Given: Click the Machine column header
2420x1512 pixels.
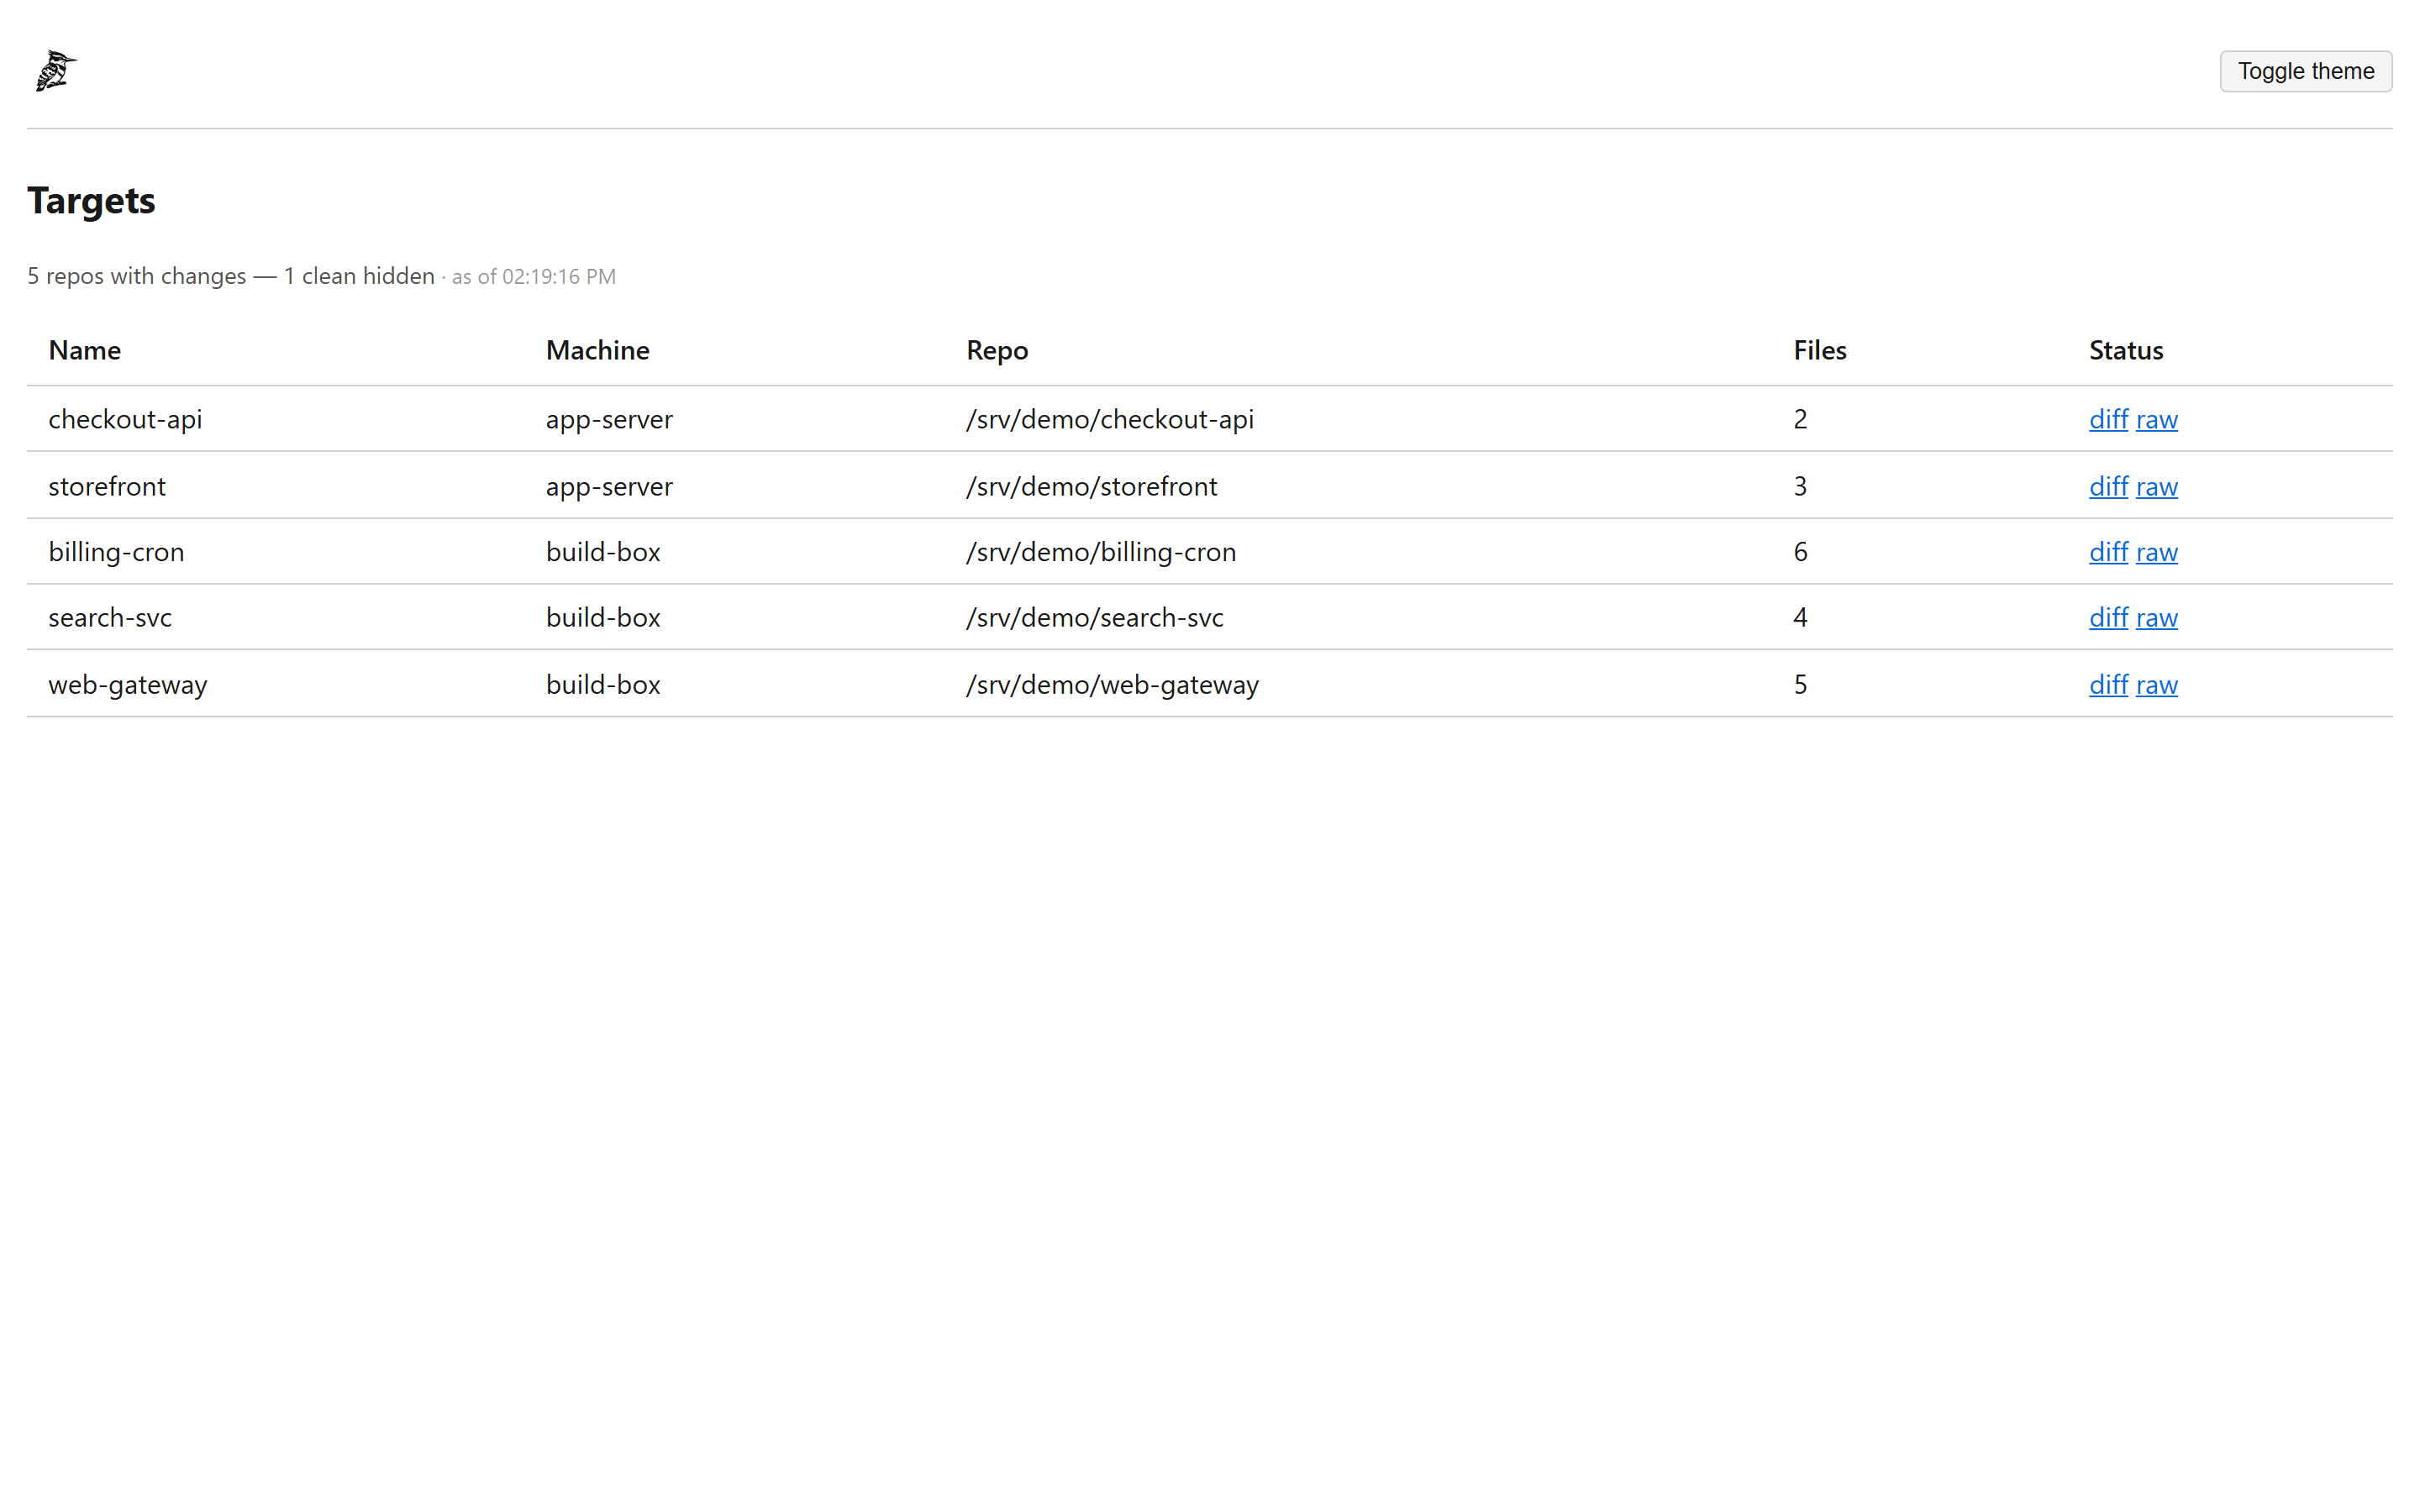Looking at the screenshot, I should [597, 350].
